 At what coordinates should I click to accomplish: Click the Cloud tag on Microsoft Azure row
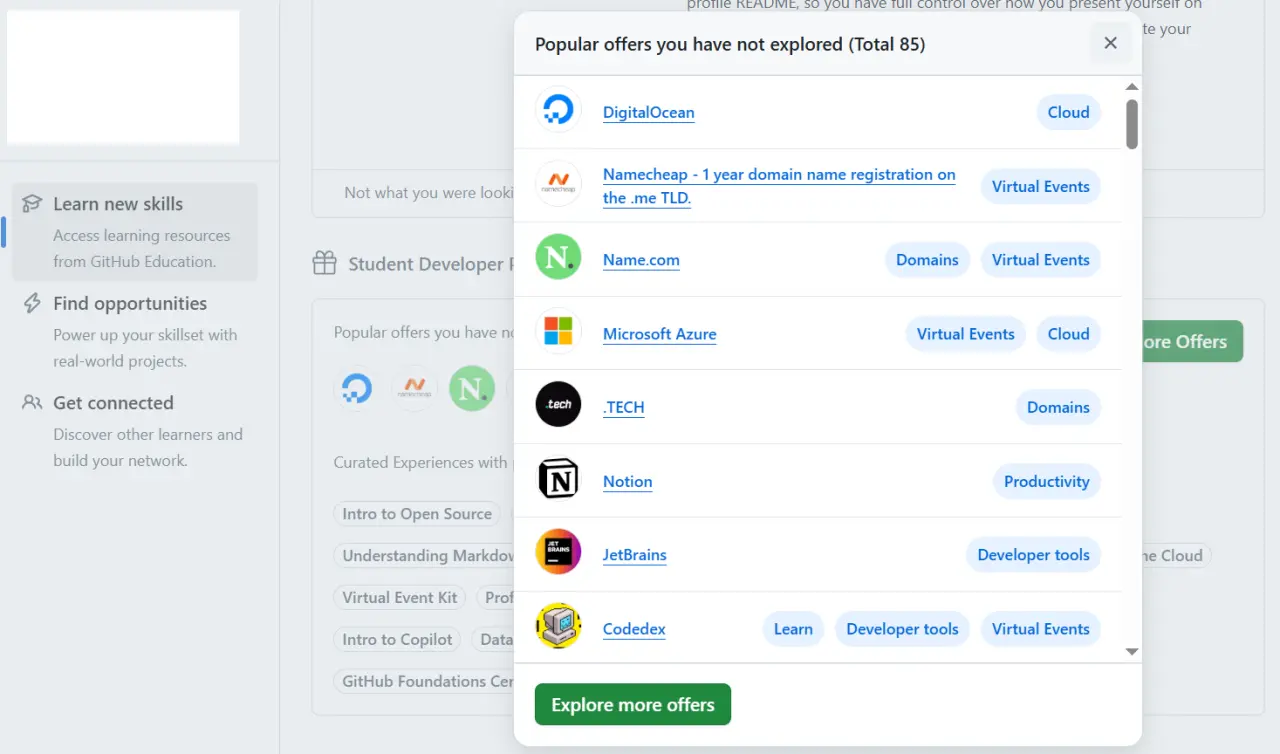[x=1068, y=334]
